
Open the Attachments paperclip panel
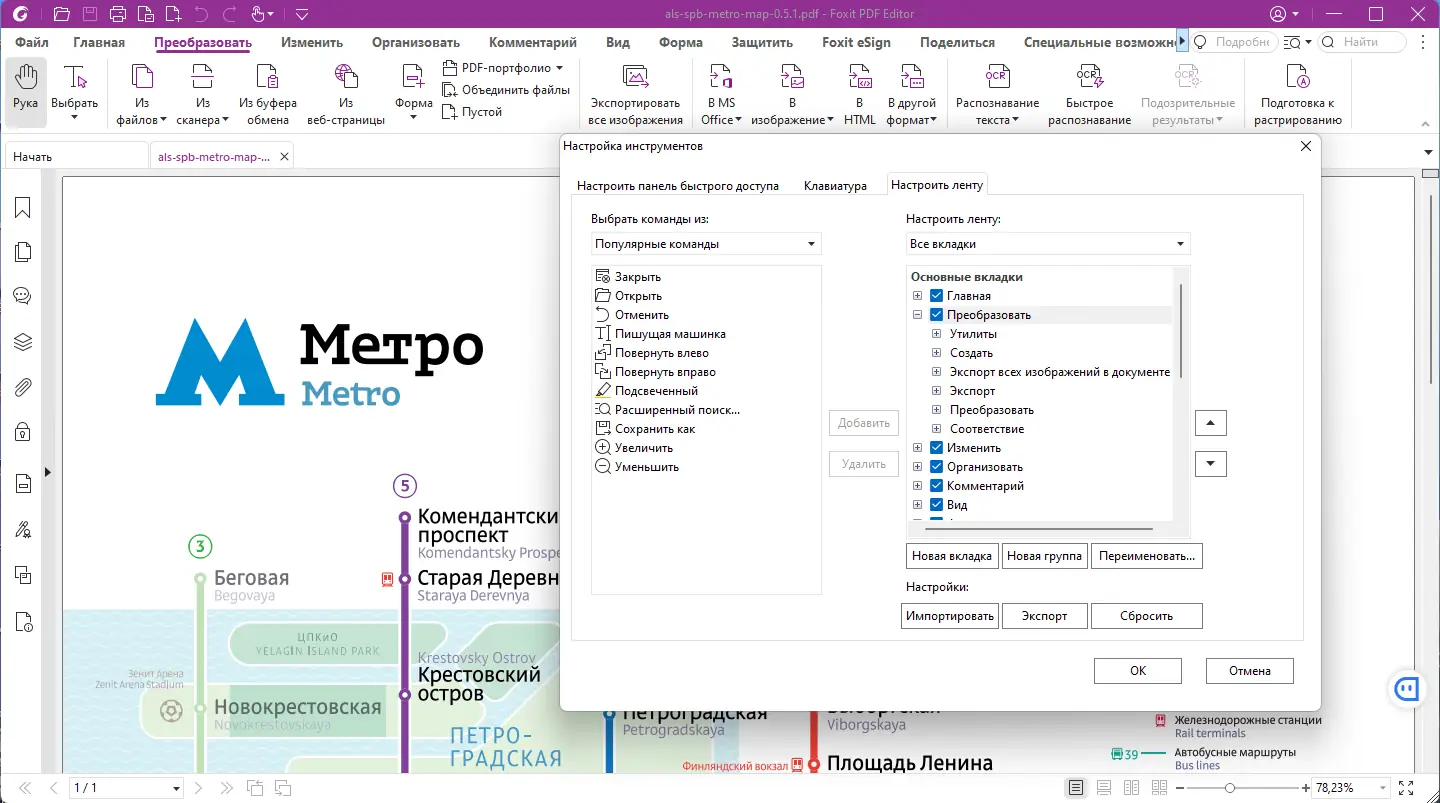[x=22, y=387]
